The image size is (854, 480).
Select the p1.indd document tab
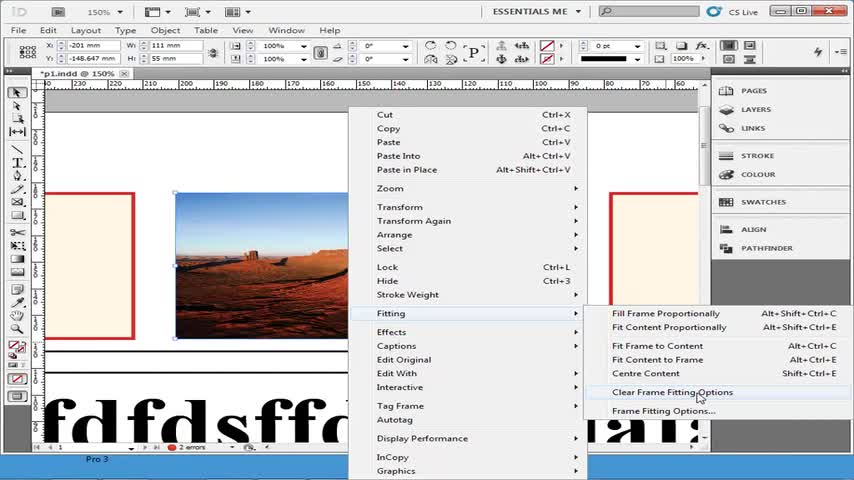[77, 74]
